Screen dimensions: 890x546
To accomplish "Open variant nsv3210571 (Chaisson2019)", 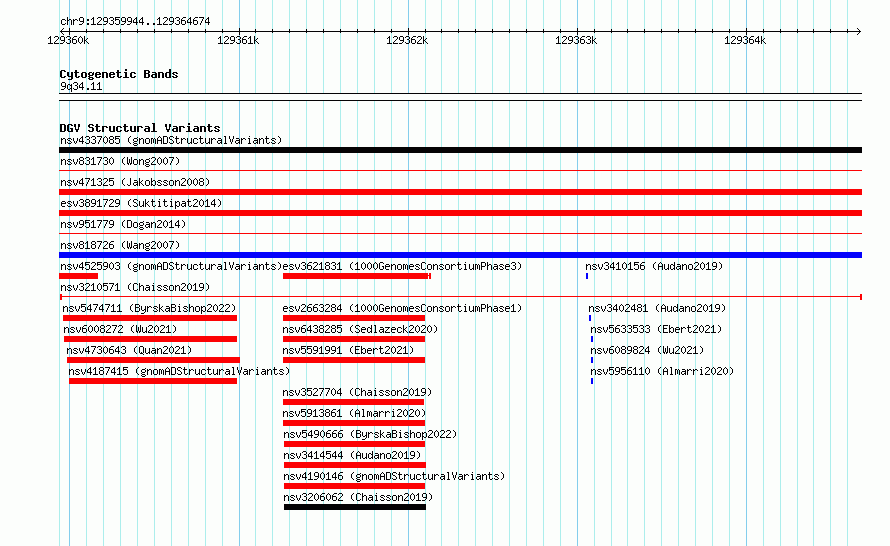I will 135,287.
